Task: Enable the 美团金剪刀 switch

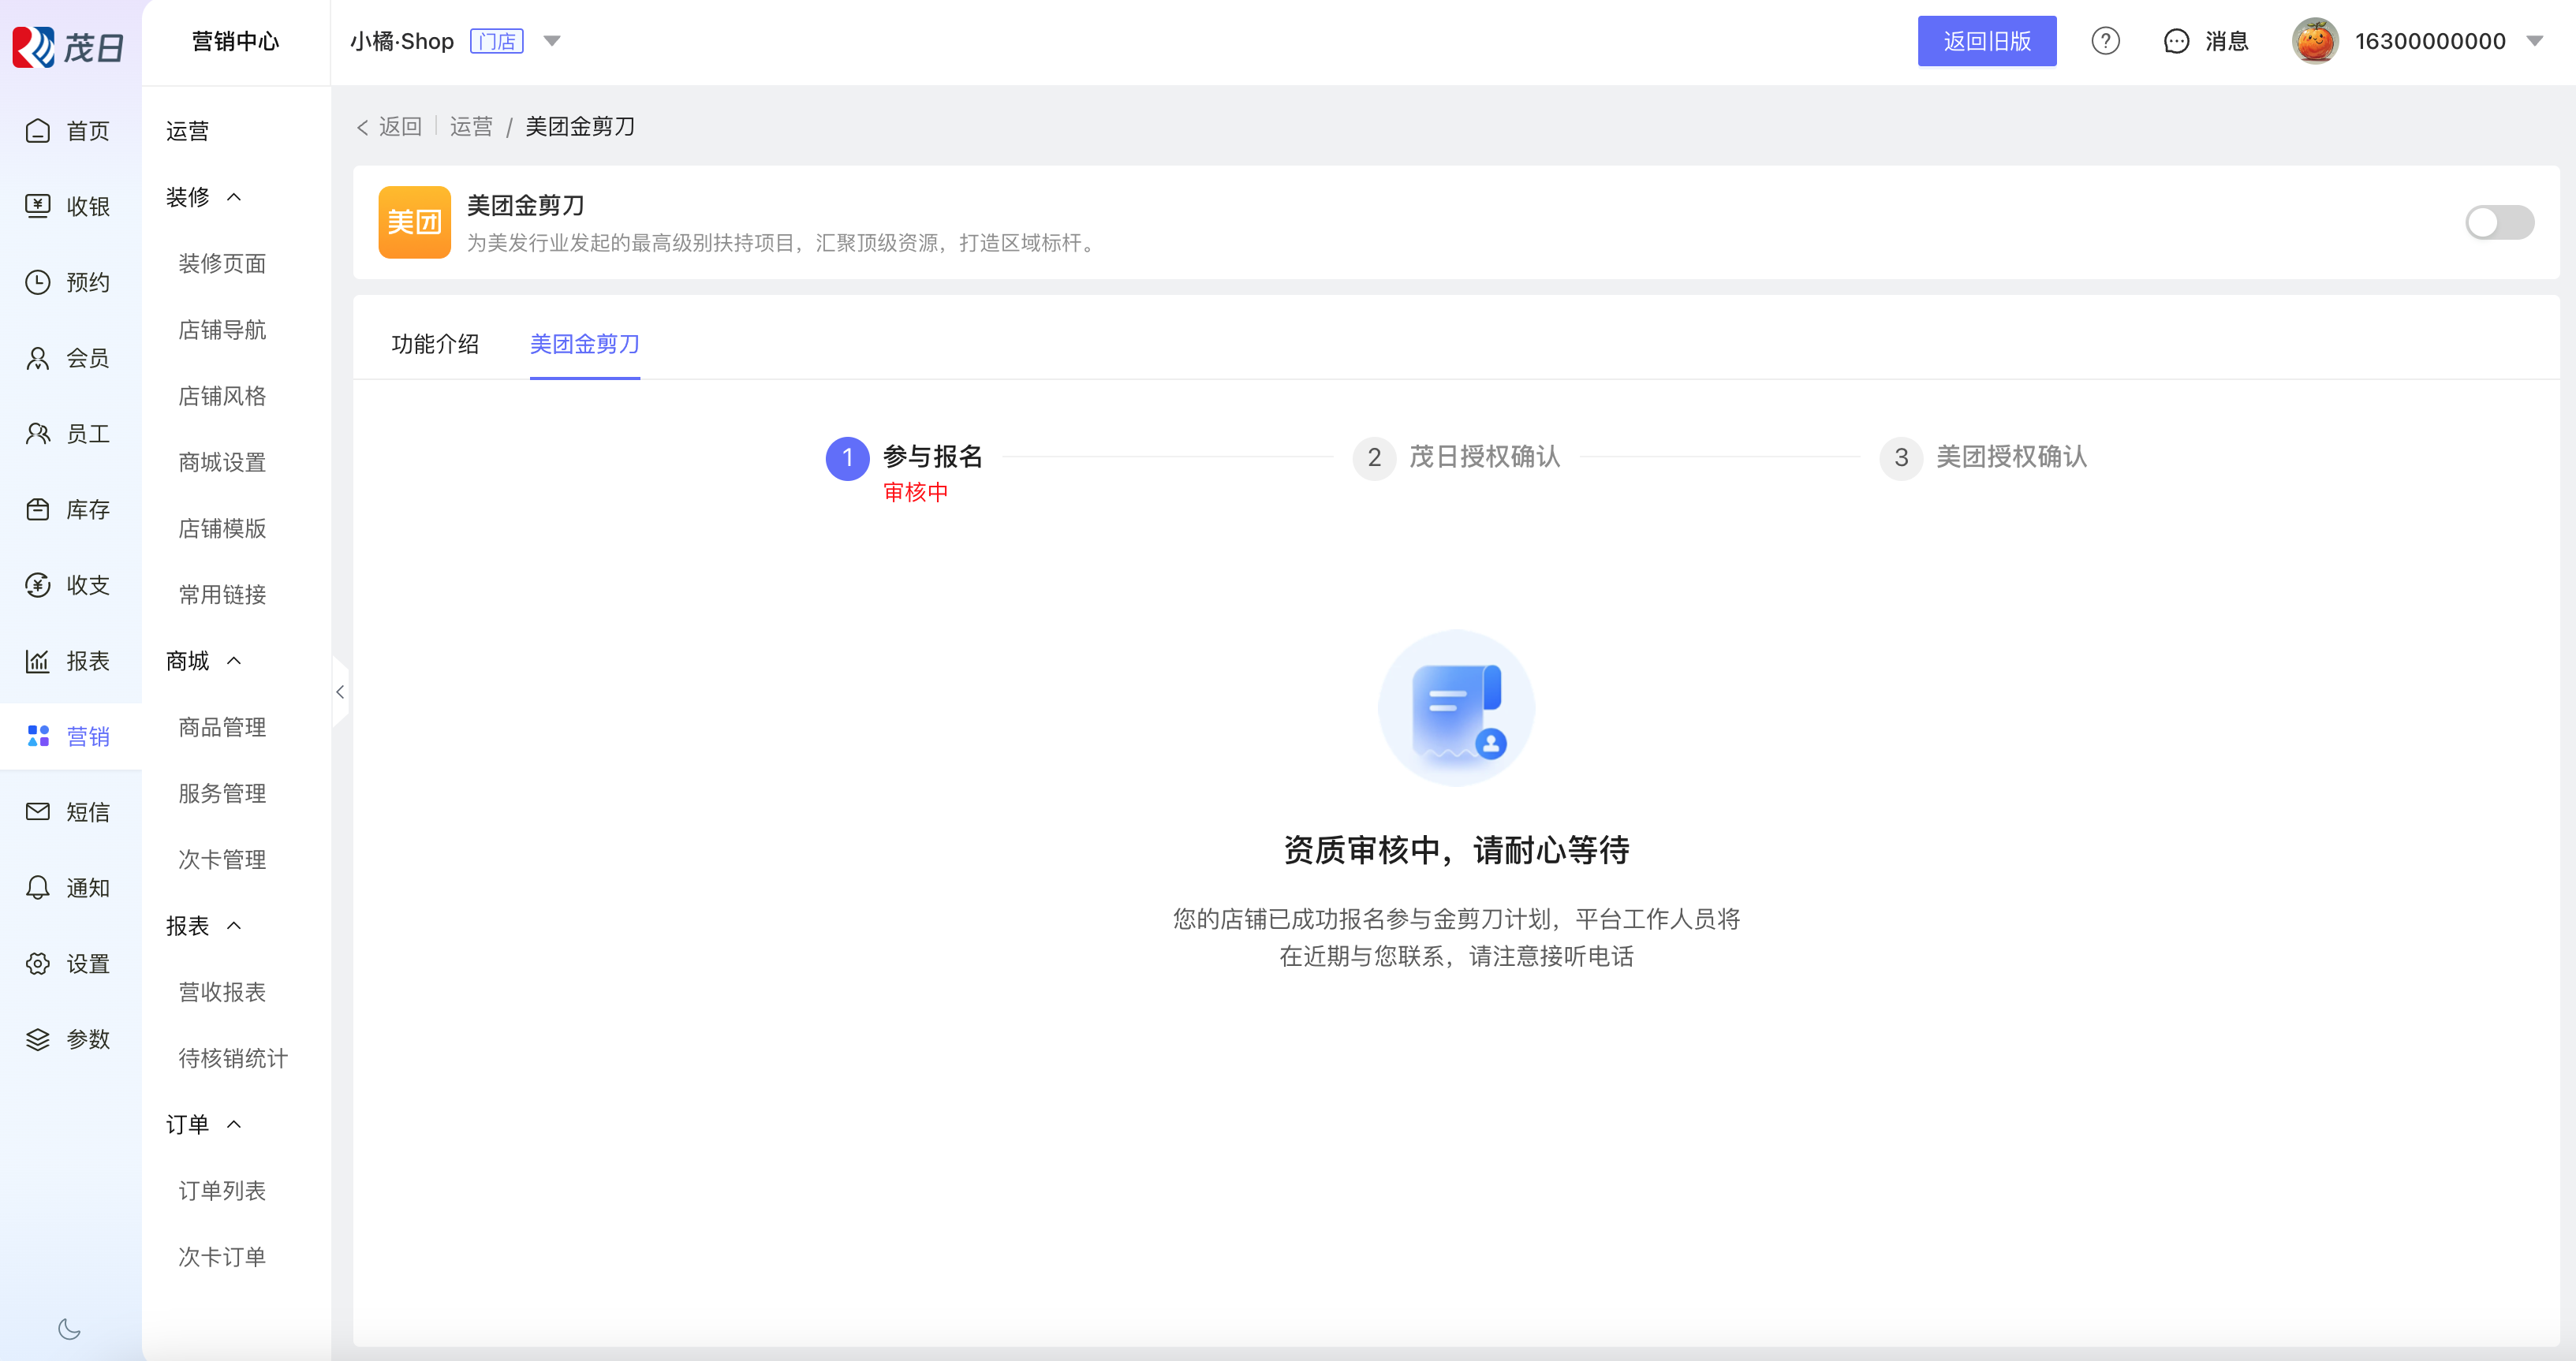Action: [2499, 222]
